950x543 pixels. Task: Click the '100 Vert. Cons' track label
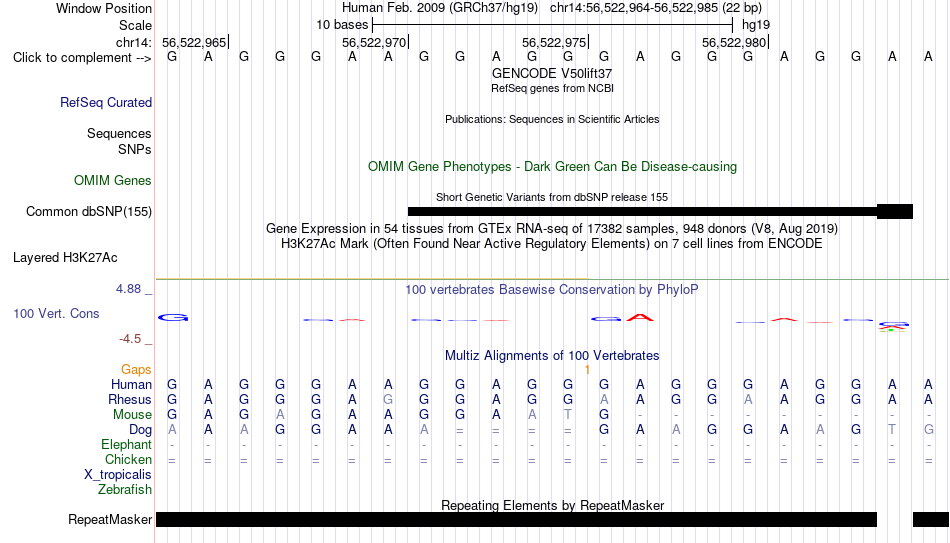pos(56,313)
